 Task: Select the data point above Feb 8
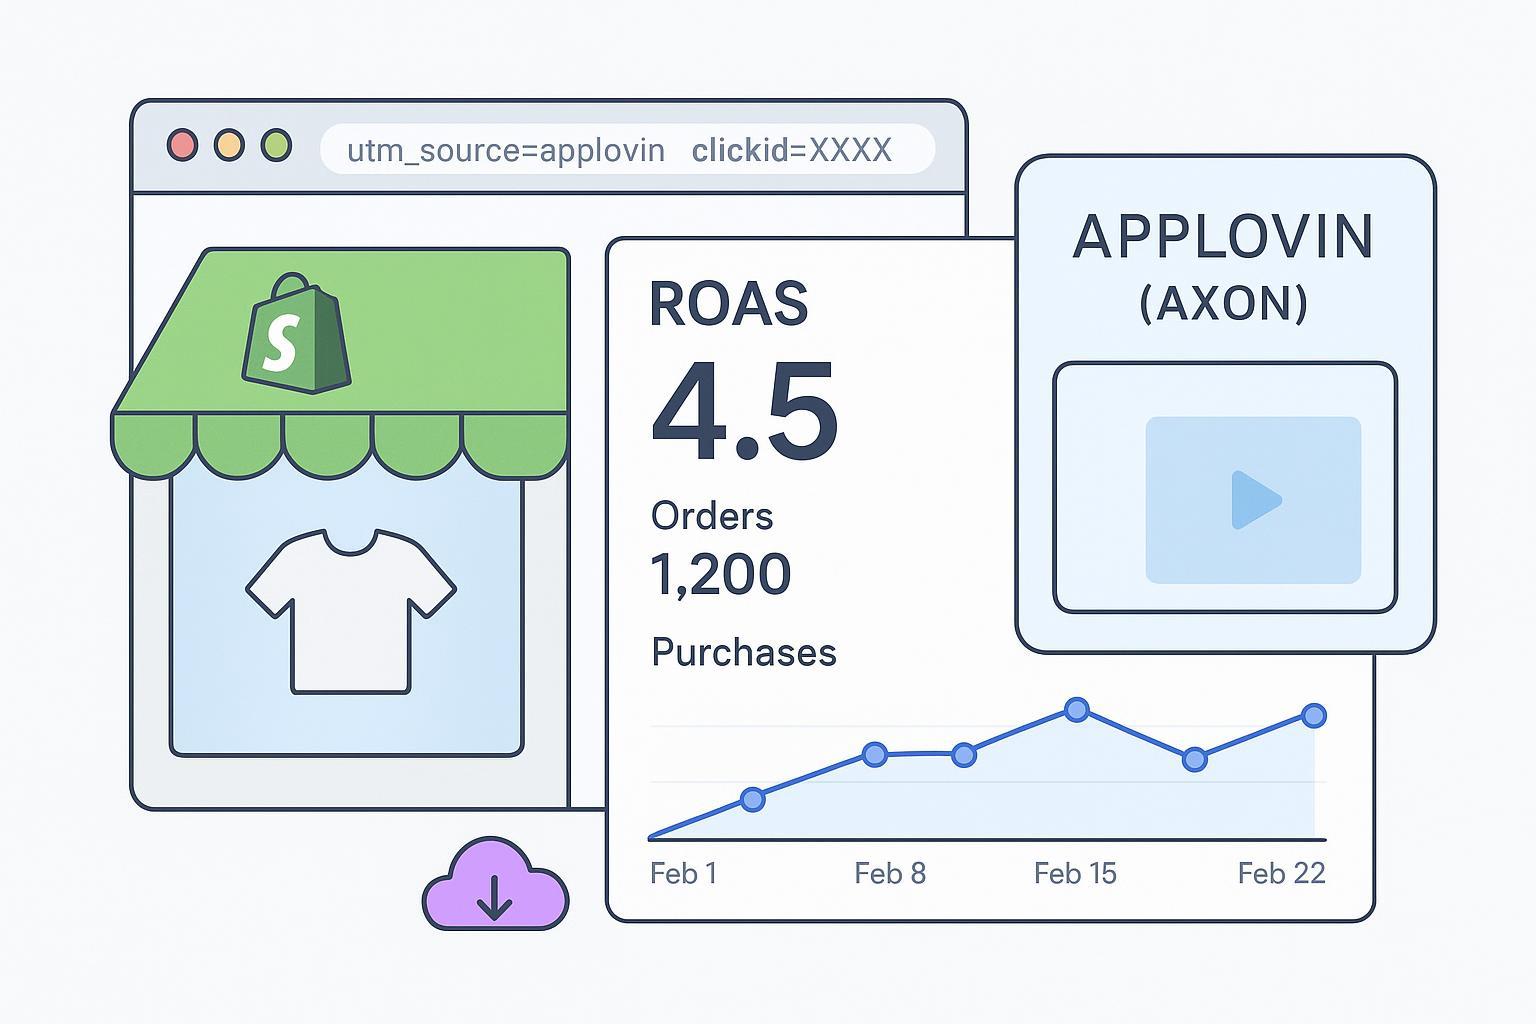875,754
